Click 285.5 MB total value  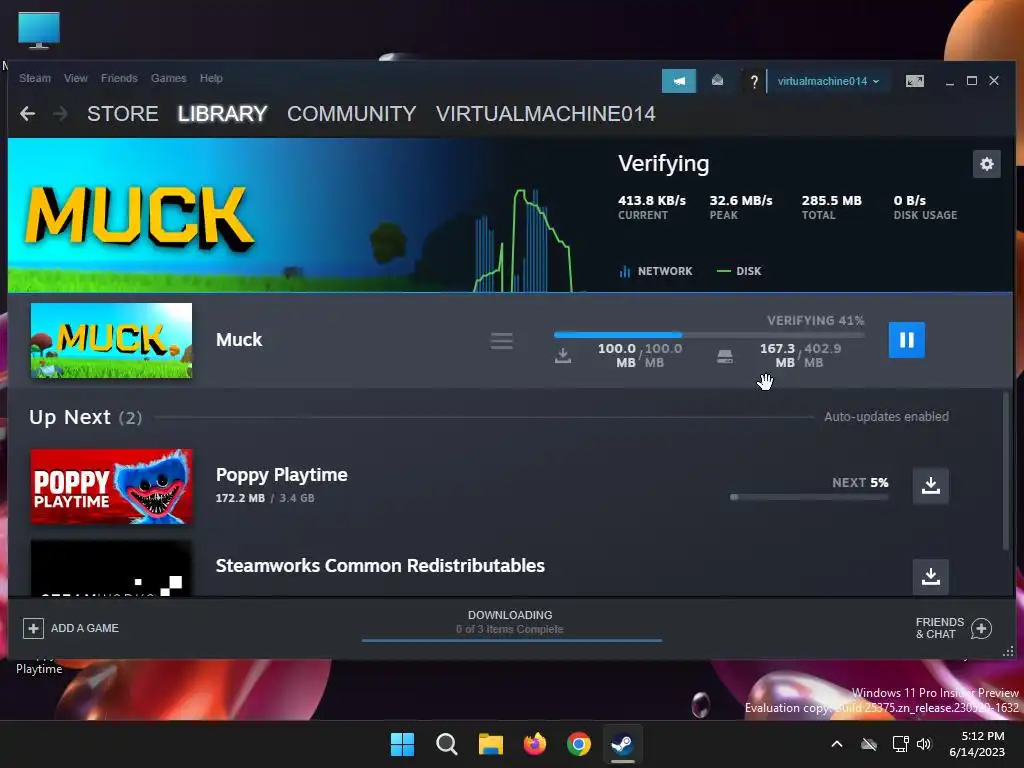coord(831,200)
